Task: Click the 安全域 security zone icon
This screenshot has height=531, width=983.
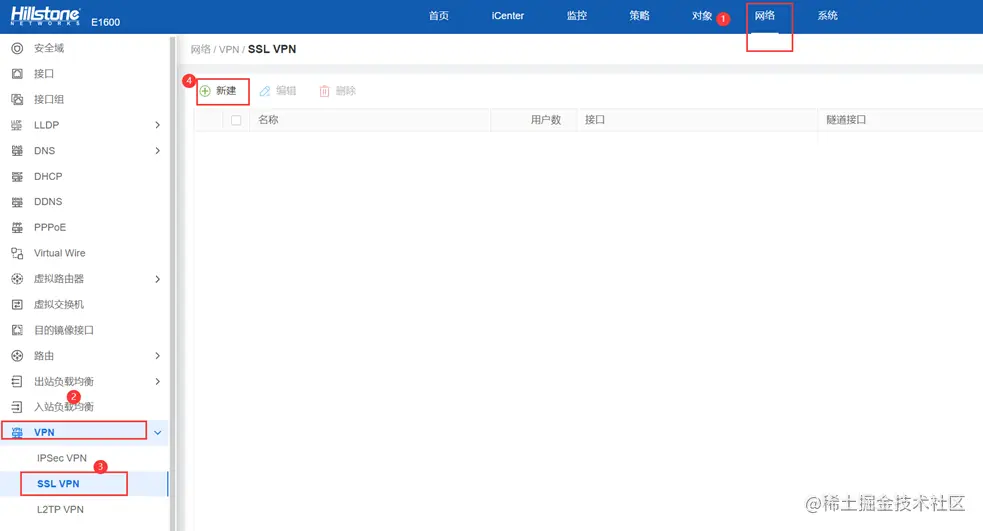Action: tap(17, 48)
